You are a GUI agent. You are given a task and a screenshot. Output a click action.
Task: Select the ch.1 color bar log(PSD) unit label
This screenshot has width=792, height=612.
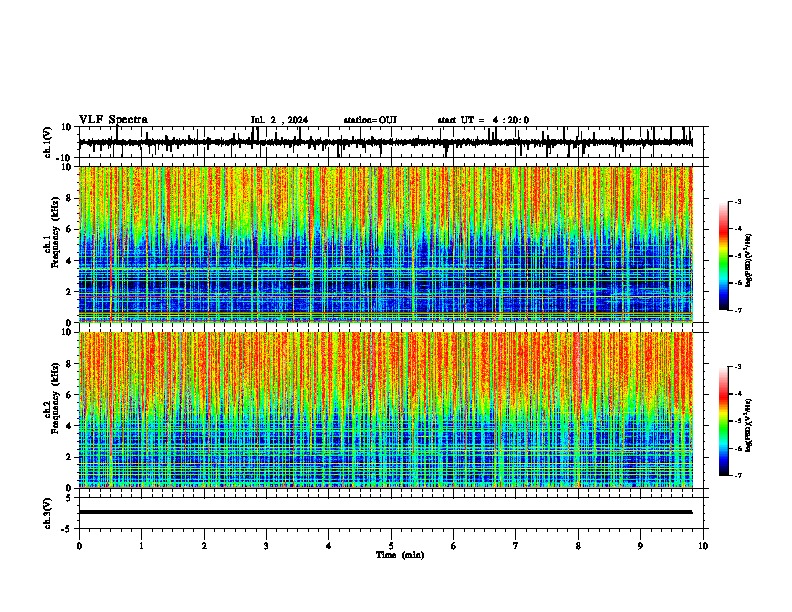coord(749,260)
